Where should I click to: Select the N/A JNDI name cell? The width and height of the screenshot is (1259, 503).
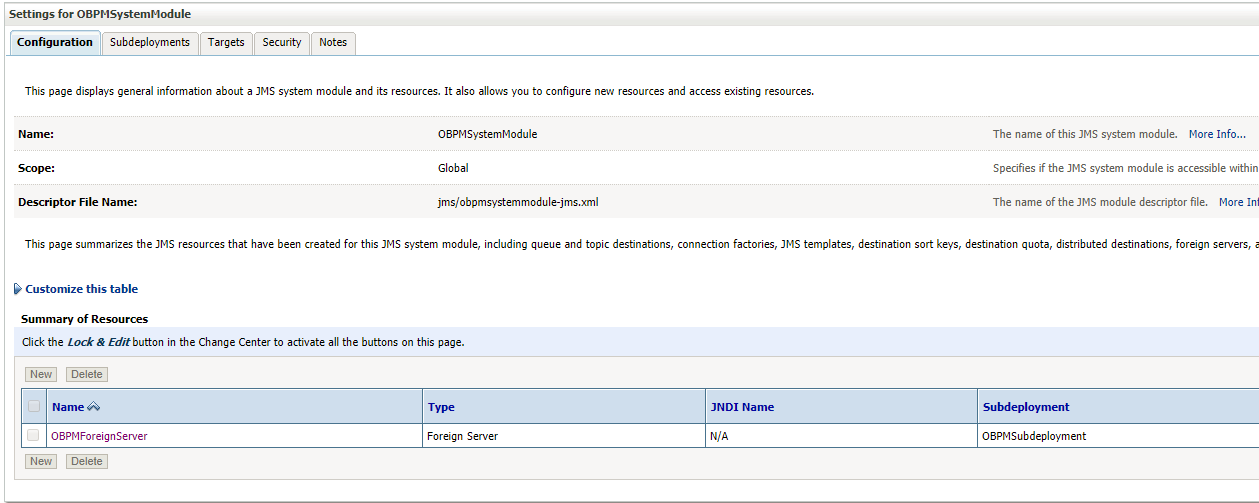pos(842,436)
